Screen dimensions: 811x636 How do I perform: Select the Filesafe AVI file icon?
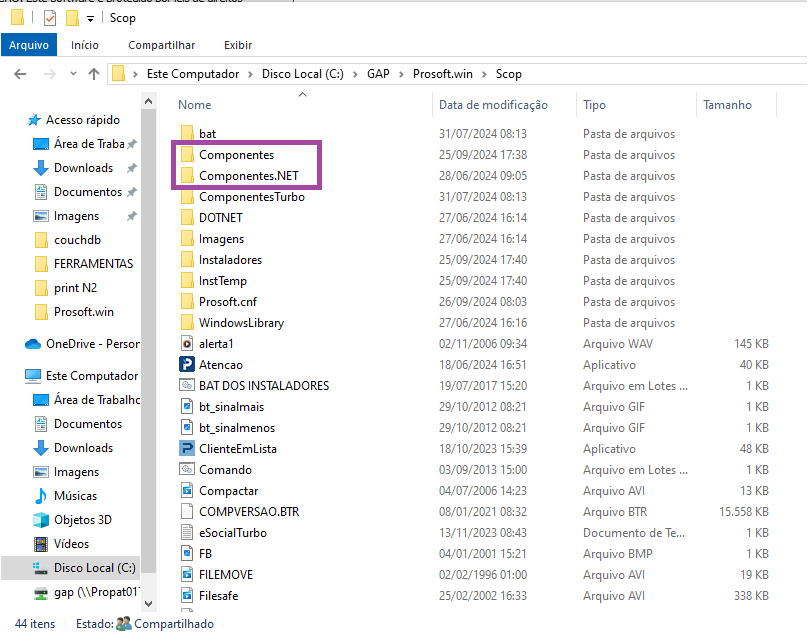pos(187,596)
